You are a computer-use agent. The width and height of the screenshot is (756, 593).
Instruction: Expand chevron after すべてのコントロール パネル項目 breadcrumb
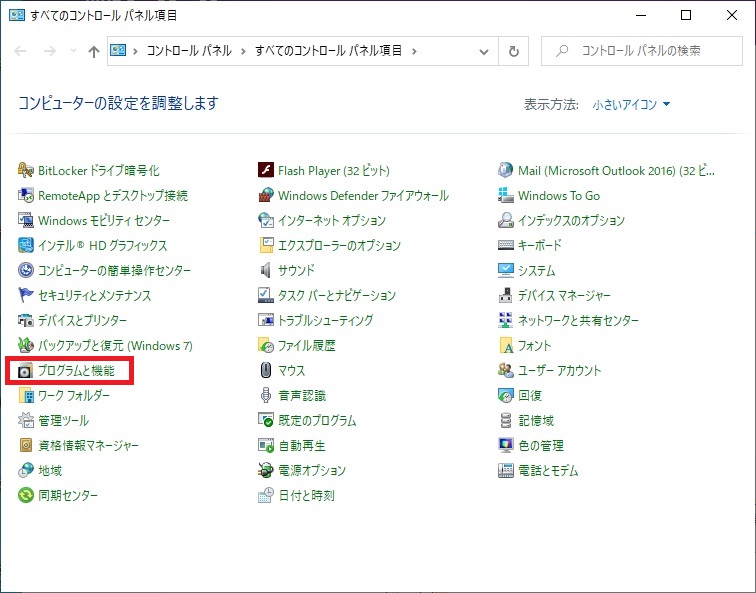coord(414,51)
